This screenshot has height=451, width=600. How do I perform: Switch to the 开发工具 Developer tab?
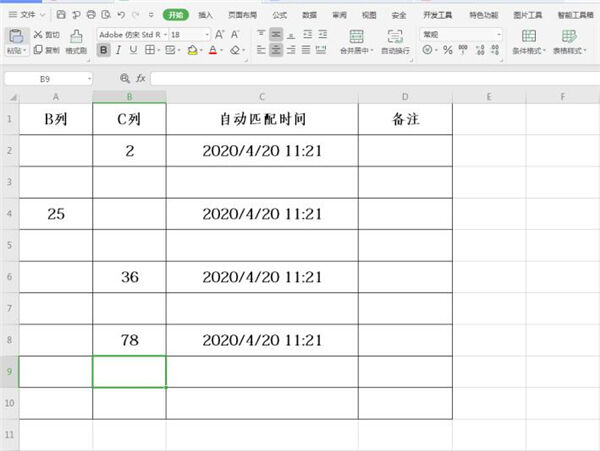pos(437,15)
